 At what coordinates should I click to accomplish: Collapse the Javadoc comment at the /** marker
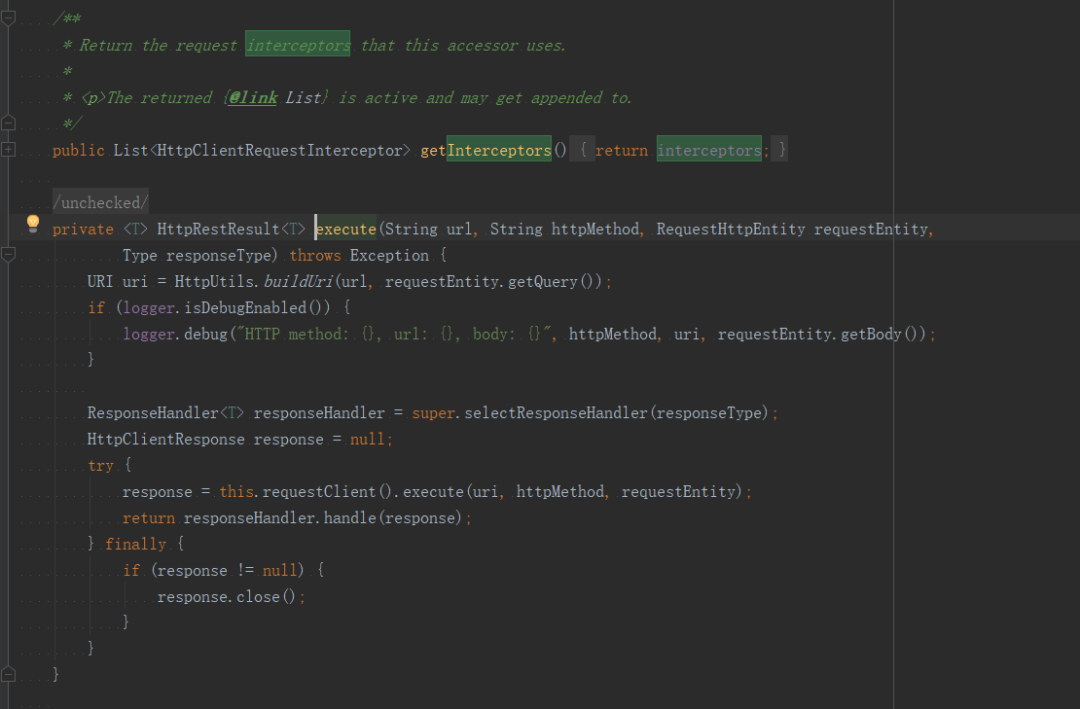point(8,19)
